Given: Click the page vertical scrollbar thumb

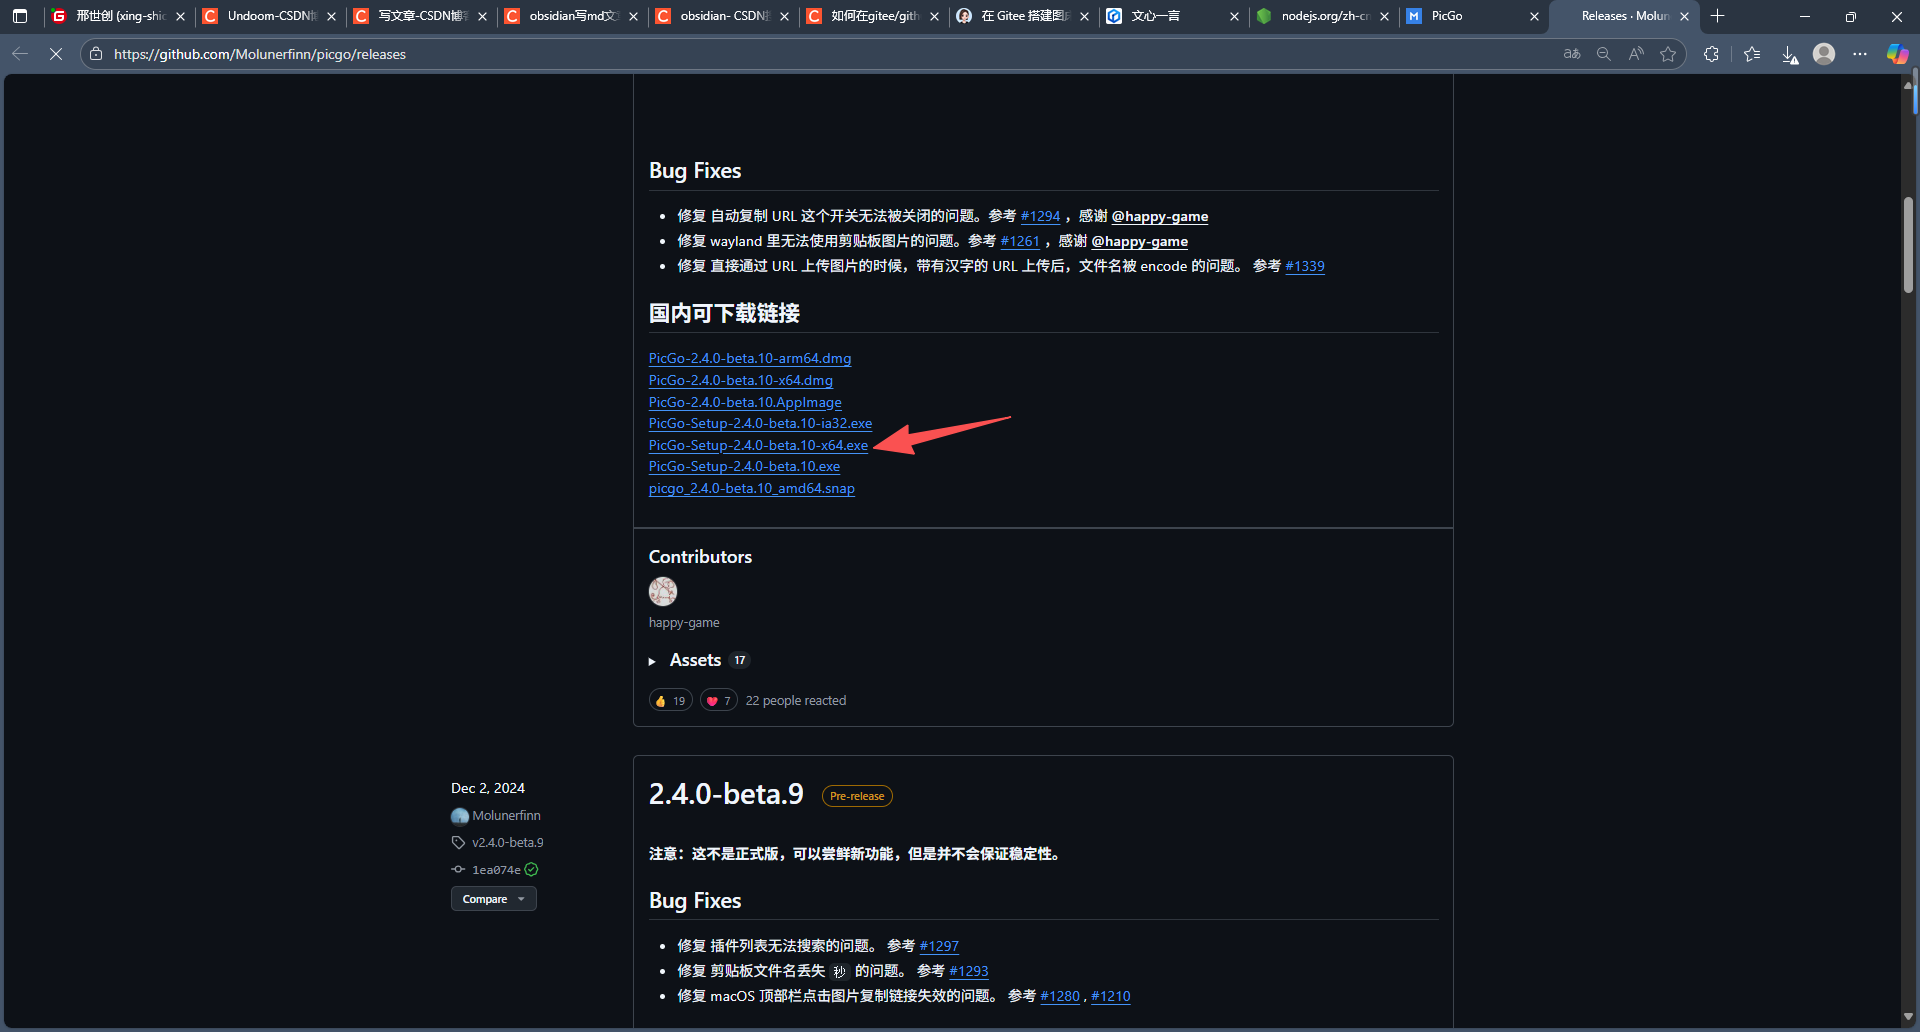Looking at the screenshot, I should (1909, 245).
